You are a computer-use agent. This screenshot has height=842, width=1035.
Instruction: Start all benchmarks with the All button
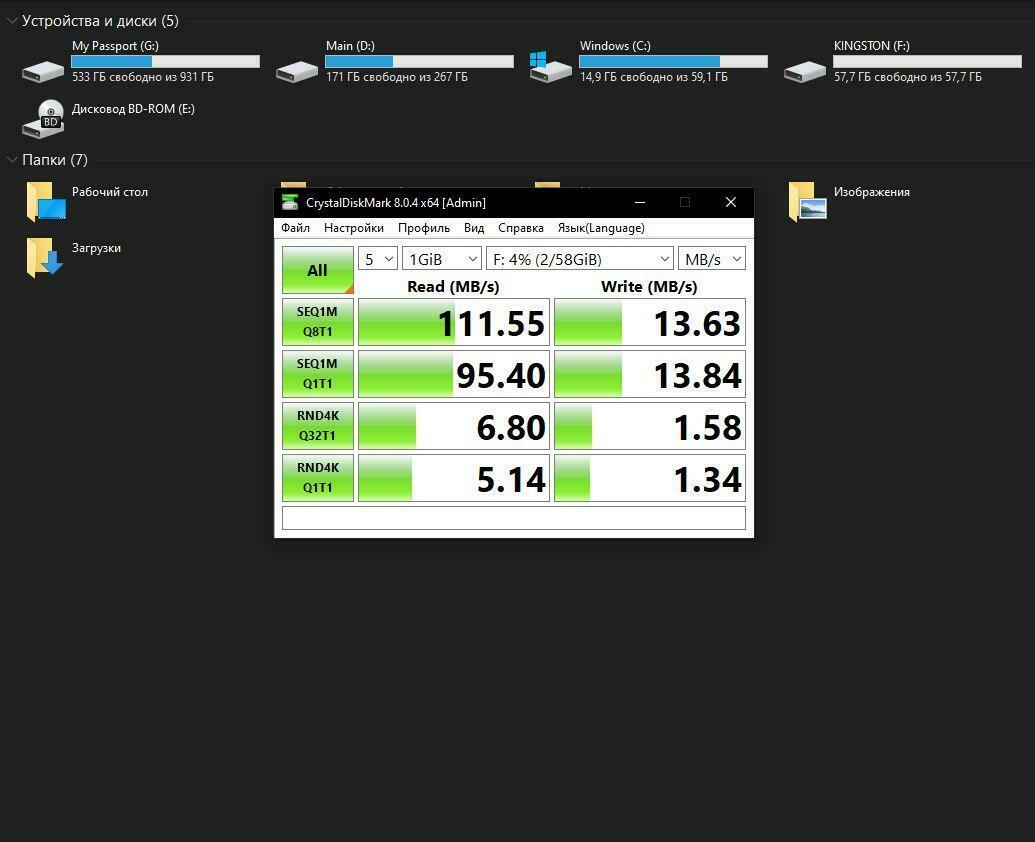click(317, 270)
